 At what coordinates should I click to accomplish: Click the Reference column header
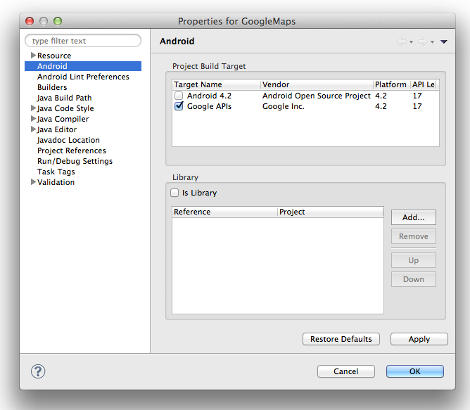(x=225, y=212)
